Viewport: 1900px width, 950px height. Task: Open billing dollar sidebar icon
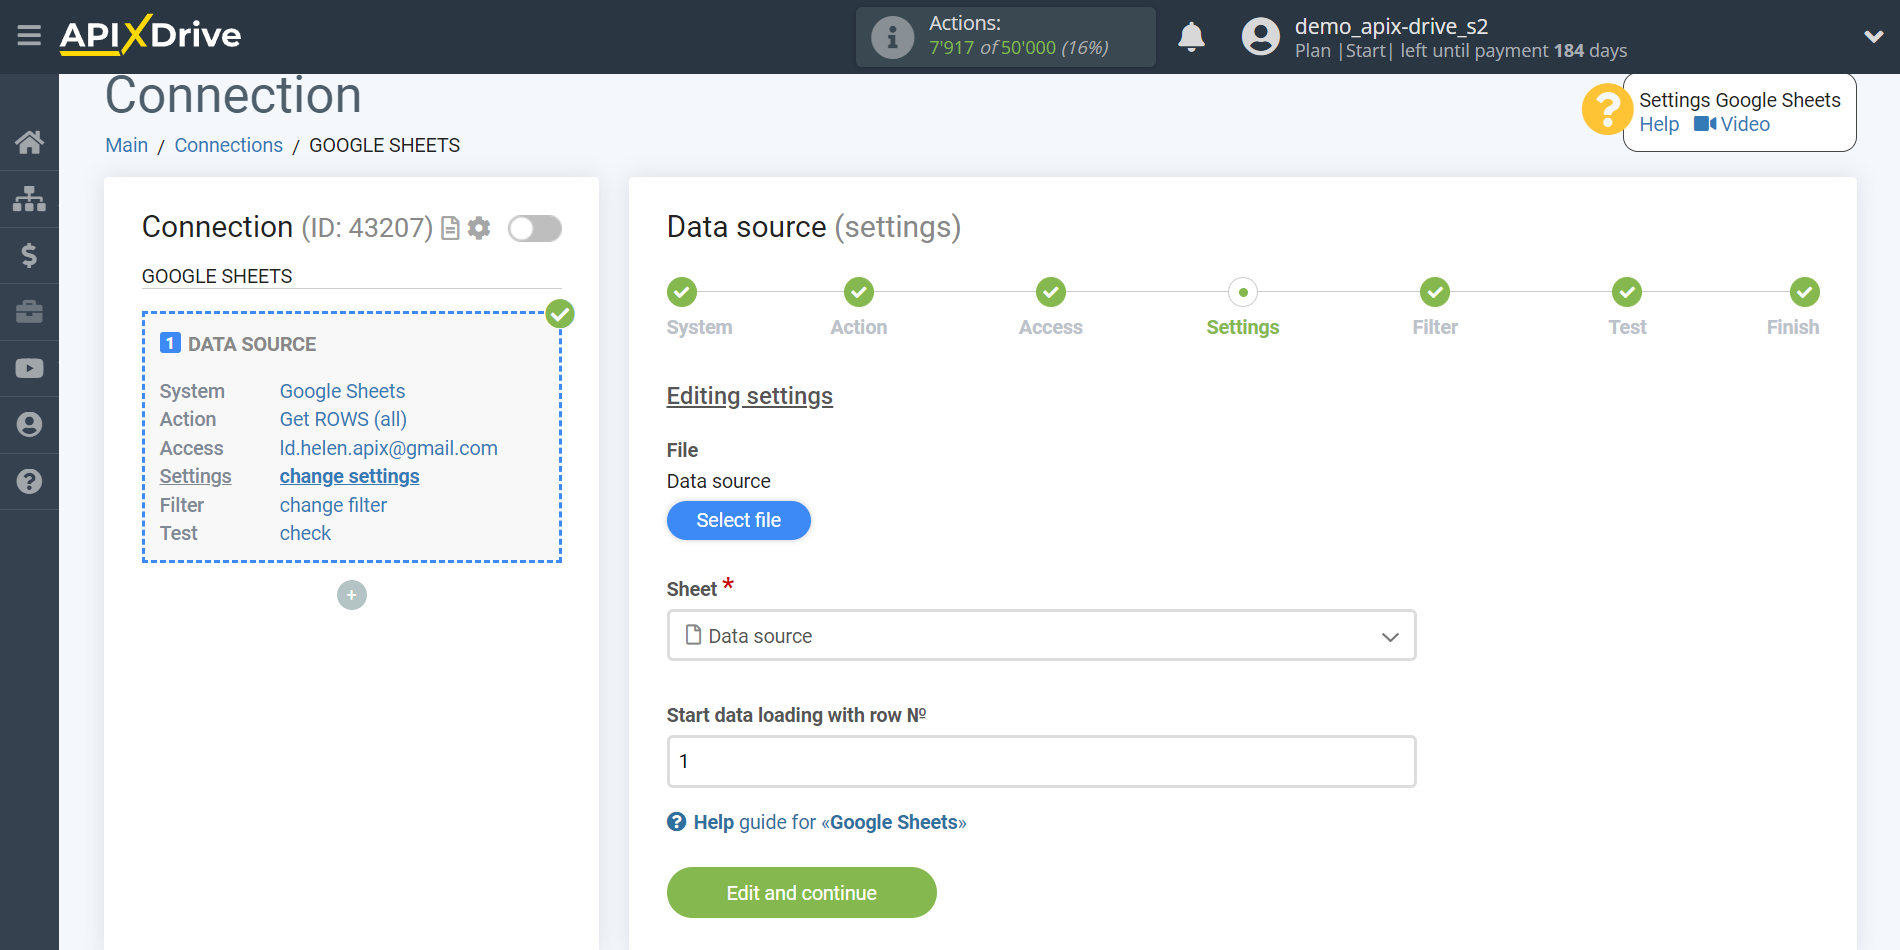29,255
